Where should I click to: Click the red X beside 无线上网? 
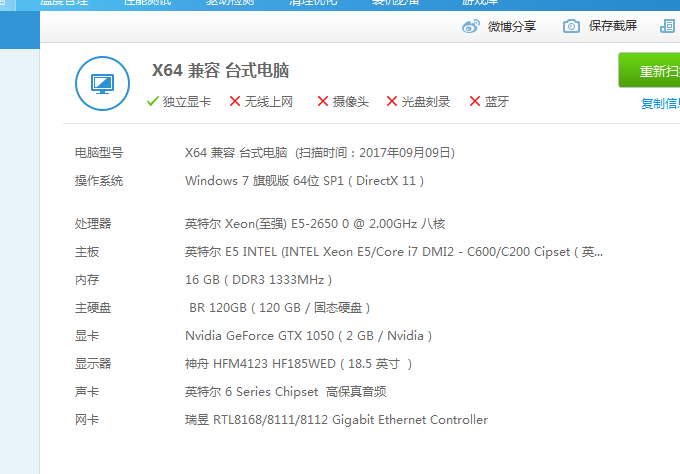point(235,101)
